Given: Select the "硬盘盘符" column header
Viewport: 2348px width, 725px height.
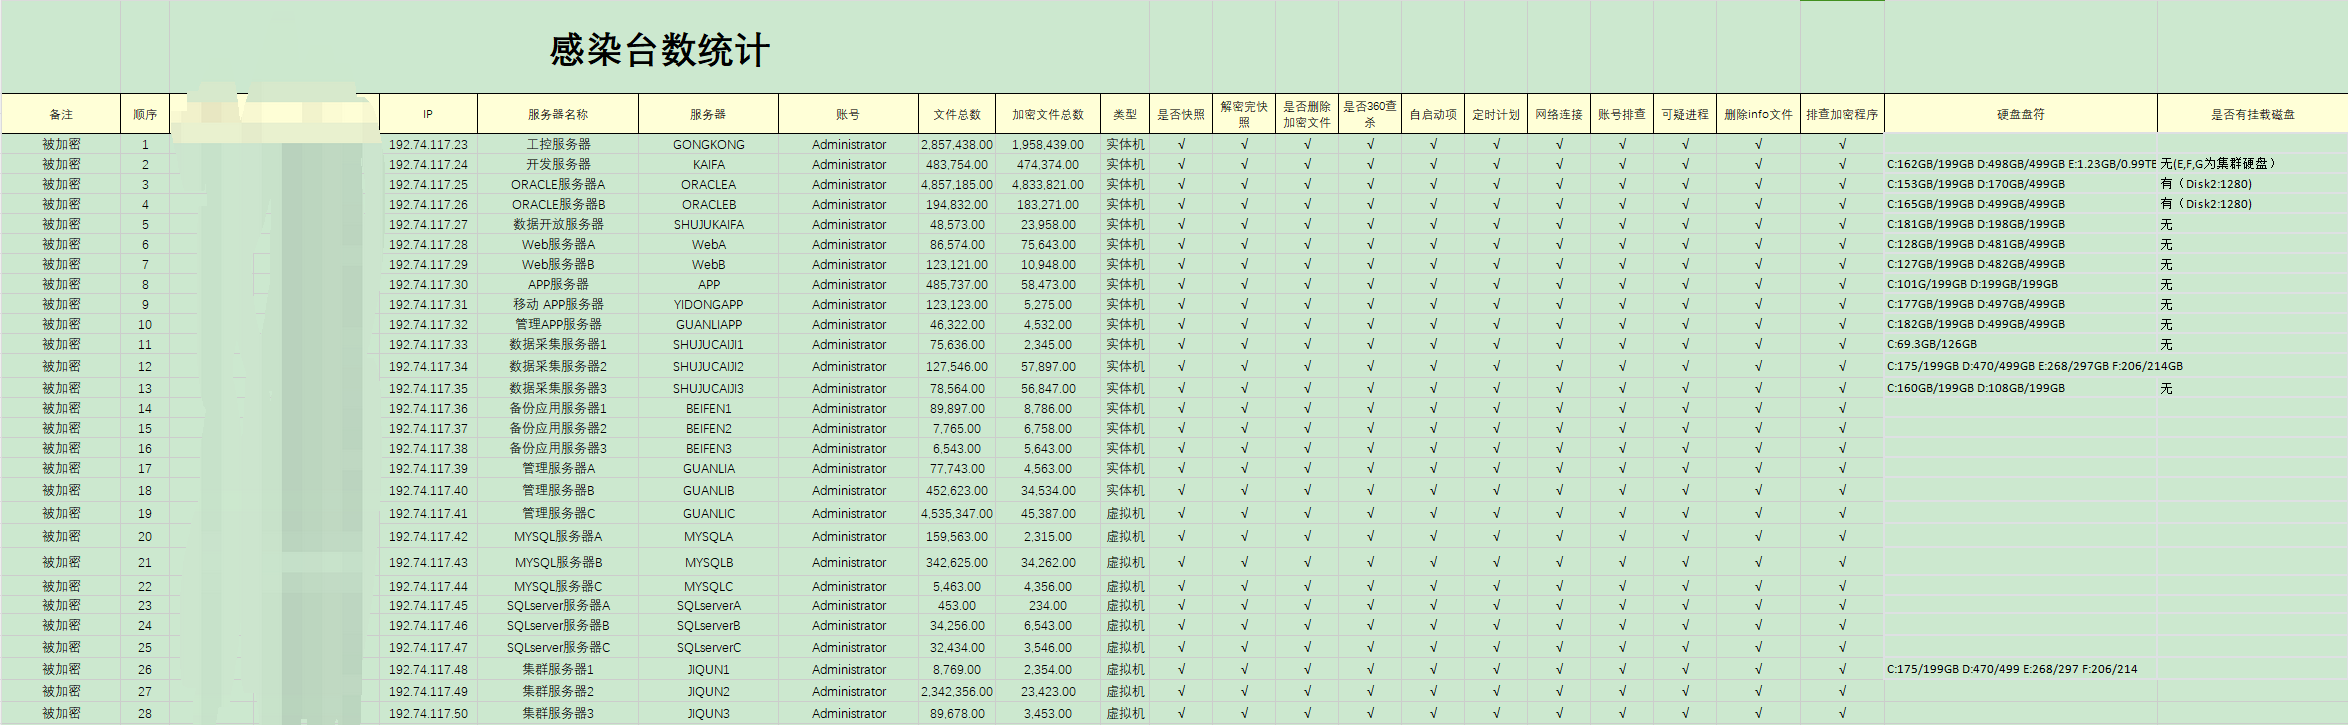Looking at the screenshot, I should 2020,114.
